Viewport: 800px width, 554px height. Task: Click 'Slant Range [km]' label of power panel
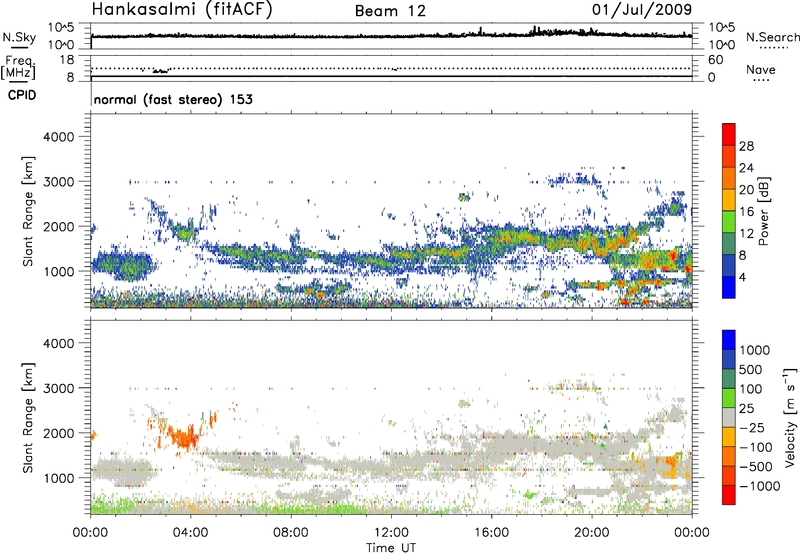(29, 211)
